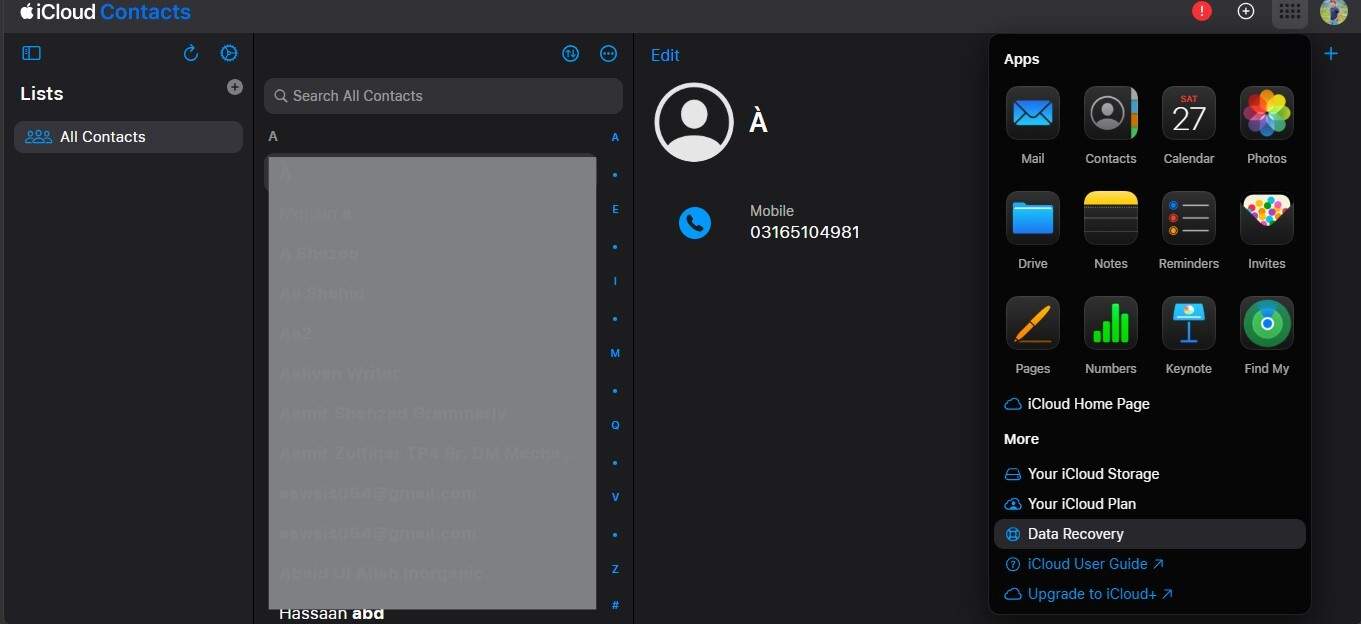1361x624 pixels.
Task: Click the Edit contact button
Action: pyautogui.click(x=665, y=55)
